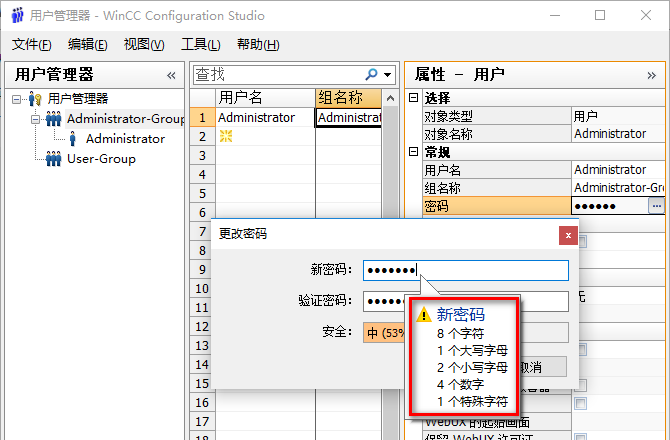670x440 pixels.
Task: Click the 新密码 input field
Action: pyautogui.click(x=466, y=270)
